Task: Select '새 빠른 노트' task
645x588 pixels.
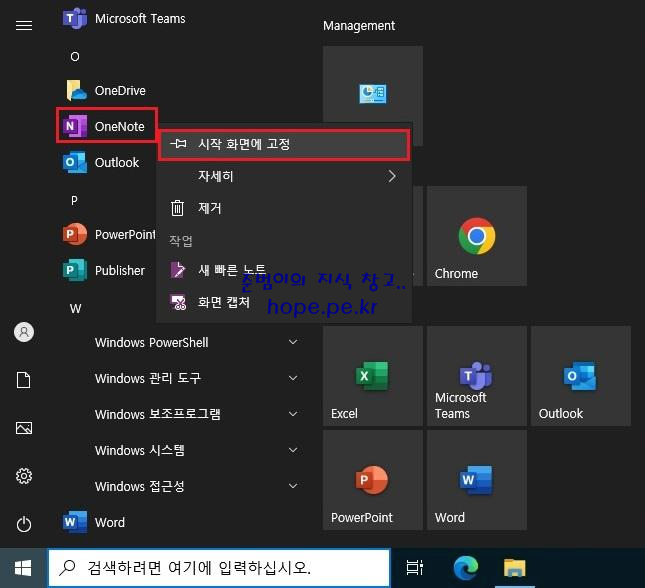Action: tap(284, 270)
